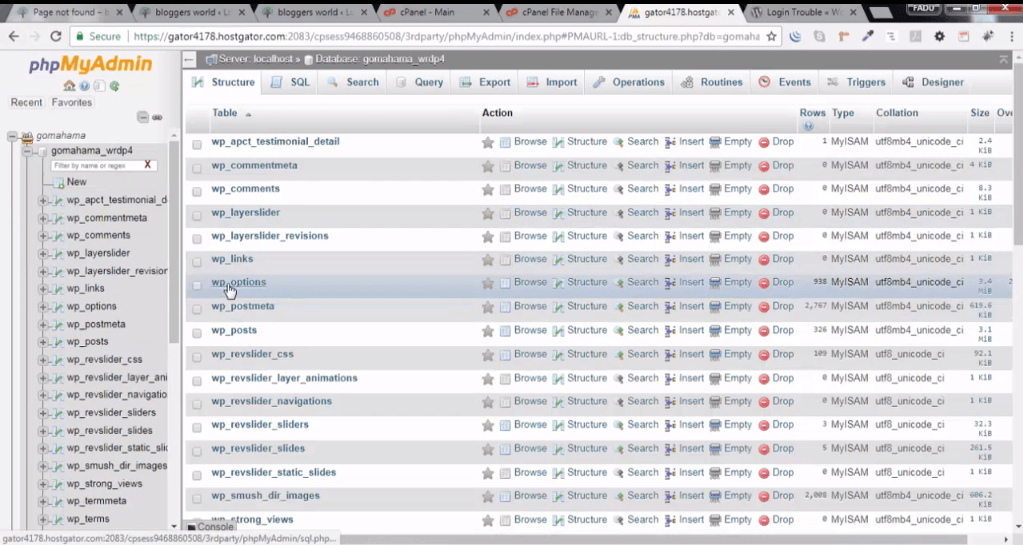This screenshot has width=1023, height=545.
Task: Favorite the wp_posts table star icon
Action: 487,331
